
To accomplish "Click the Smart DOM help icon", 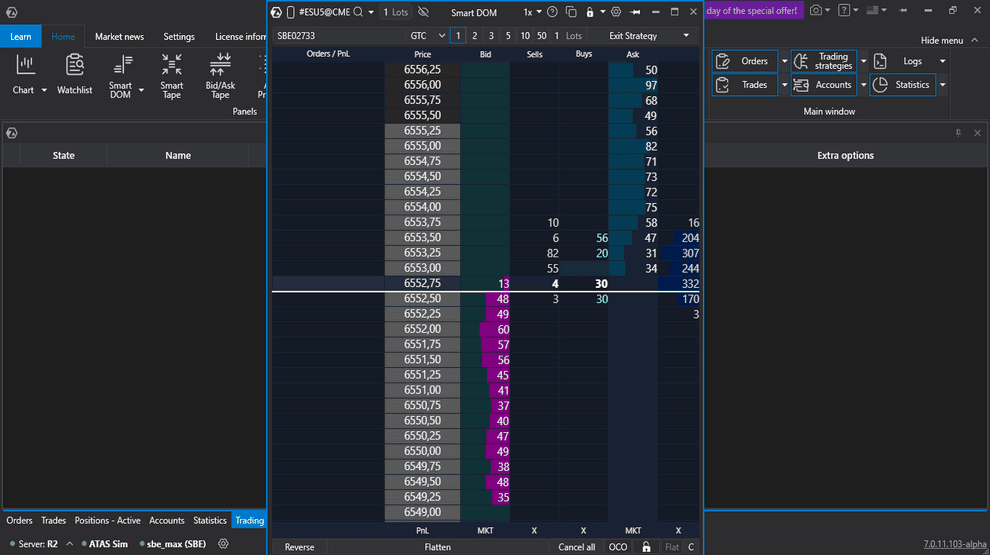I will tap(552, 12).
